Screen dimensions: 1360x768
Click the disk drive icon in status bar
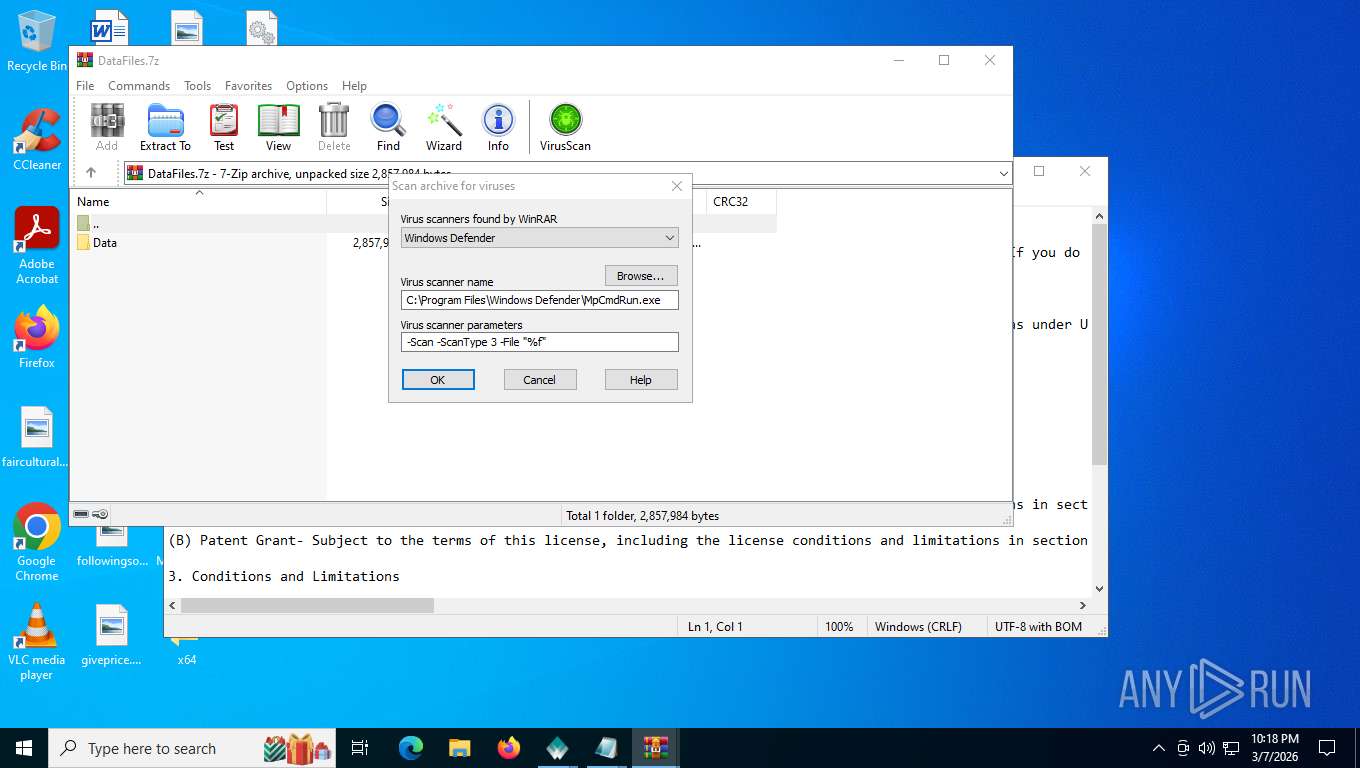pyautogui.click(x=81, y=514)
